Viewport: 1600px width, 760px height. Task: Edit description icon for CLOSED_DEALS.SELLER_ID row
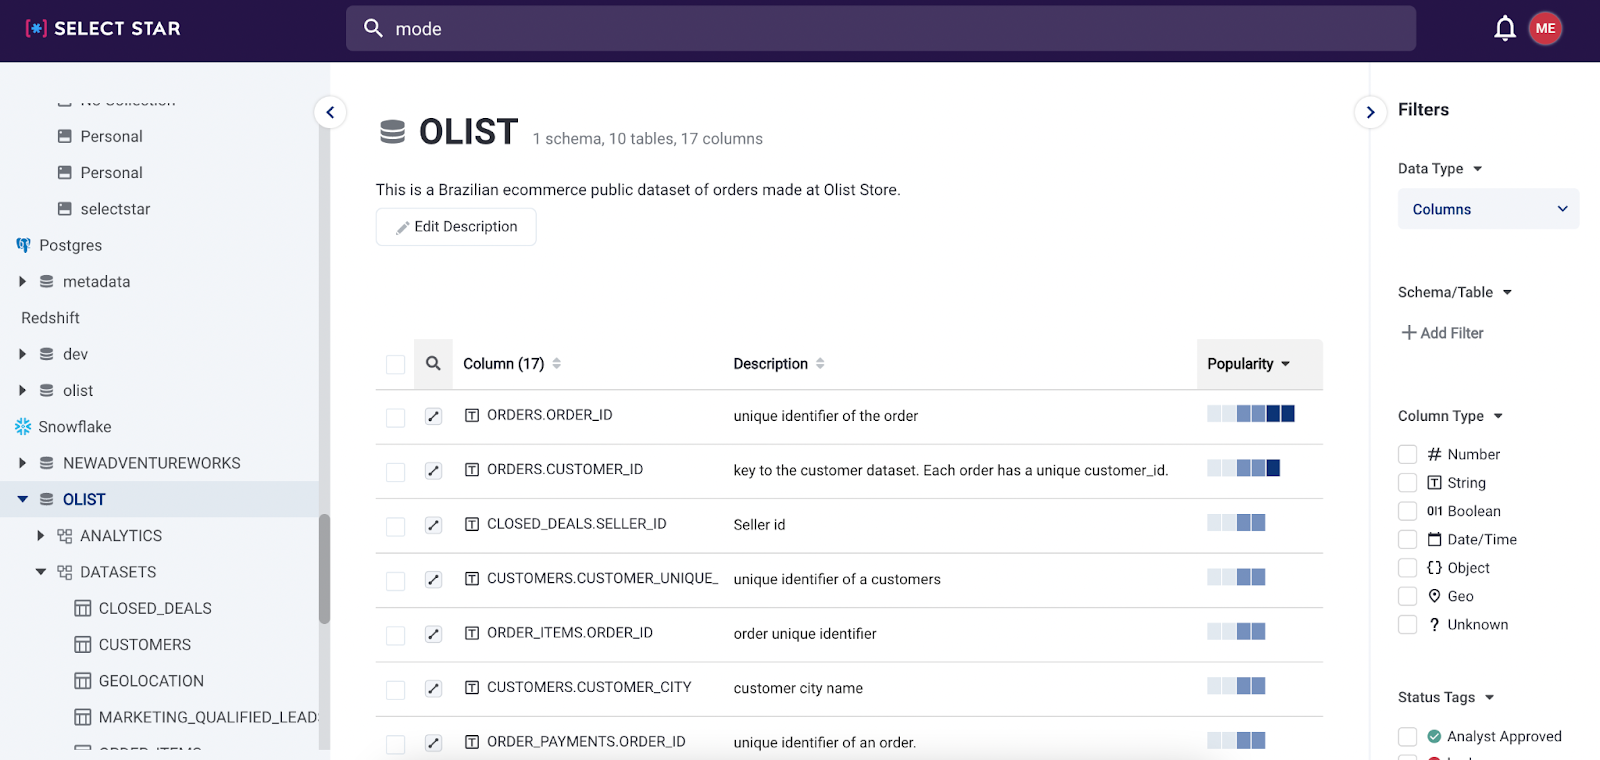(433, 525)
